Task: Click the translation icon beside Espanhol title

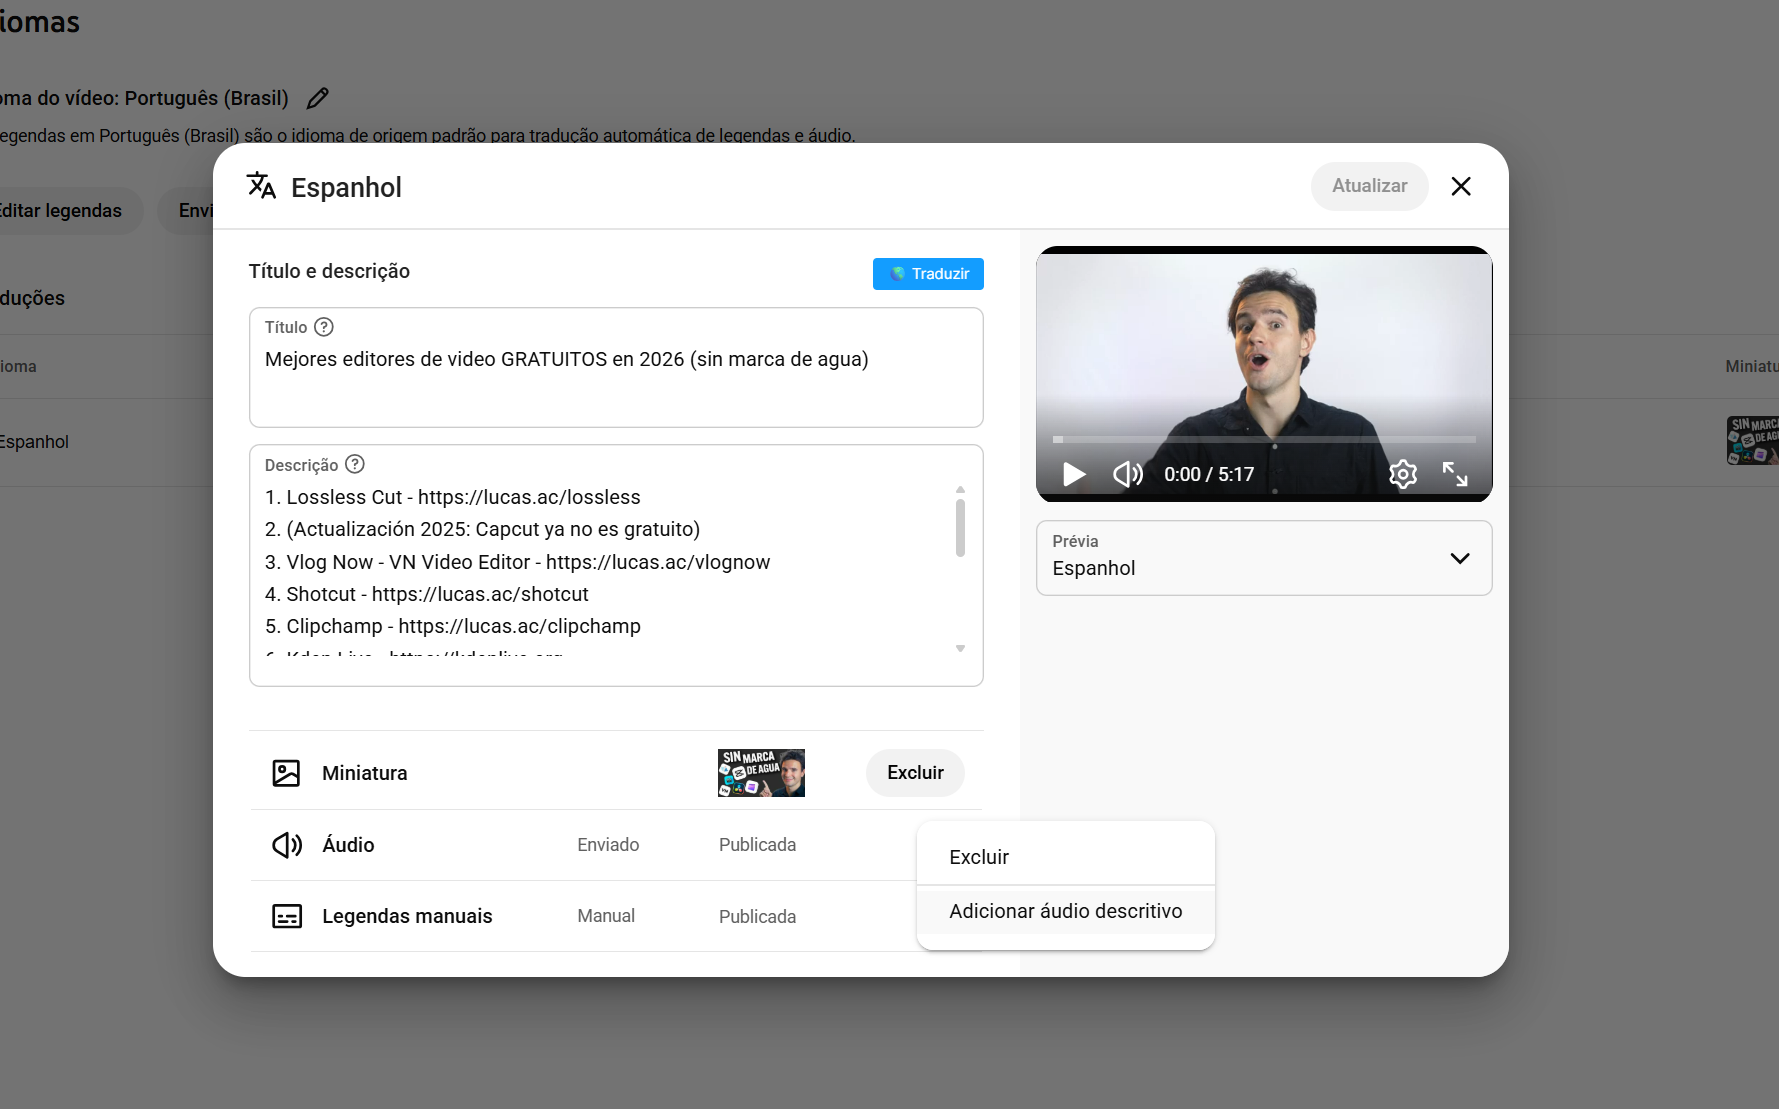Action: tap(261, 186)
